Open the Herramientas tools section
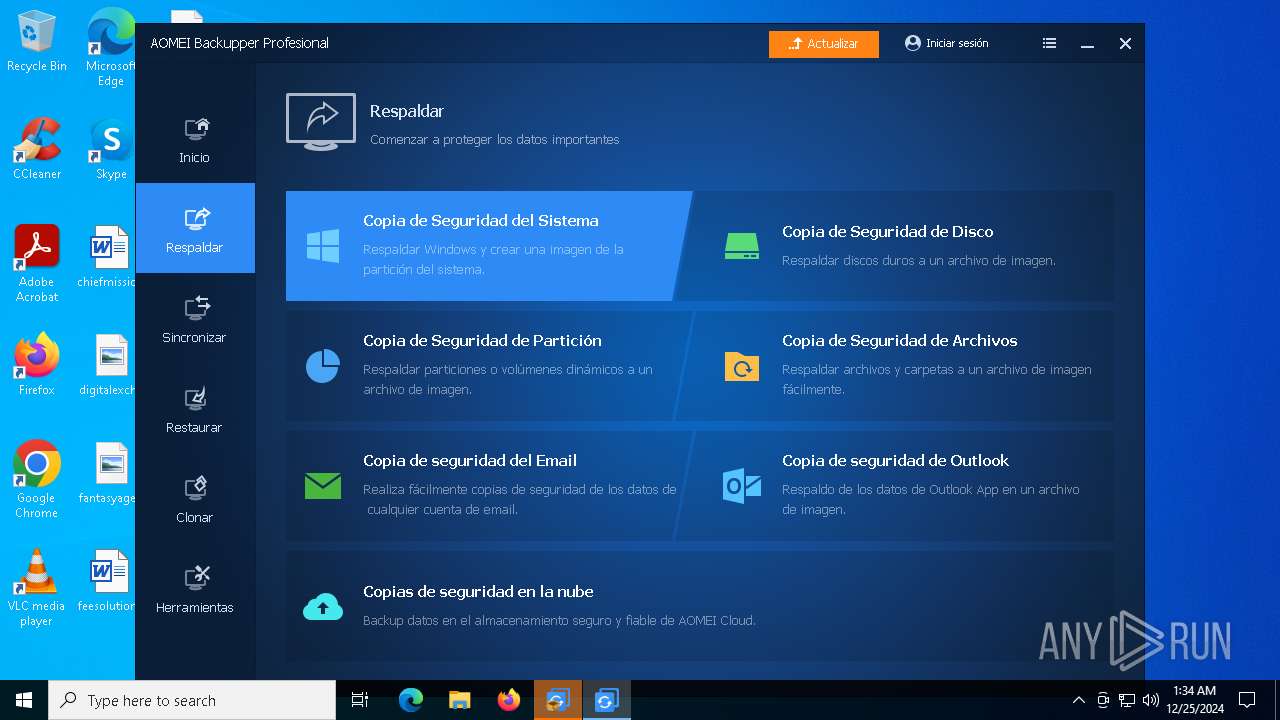The height and width of the screenshot is (720, 1280). [x=195, y=588]
